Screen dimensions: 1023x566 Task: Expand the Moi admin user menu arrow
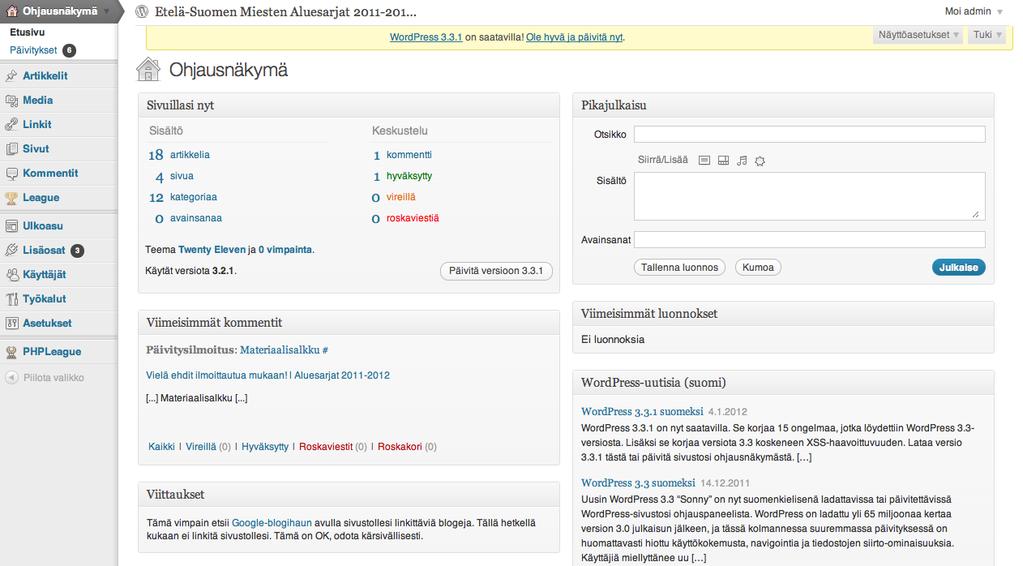(x=1000, y=12)
